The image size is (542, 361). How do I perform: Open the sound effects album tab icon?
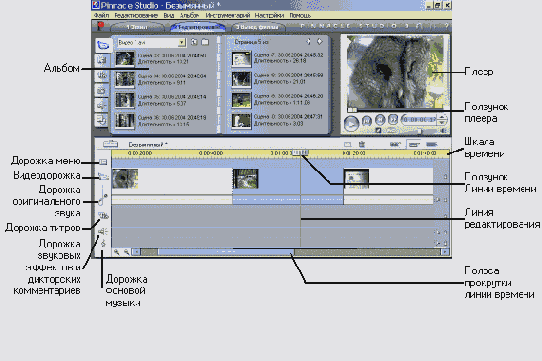click(102, 105)
